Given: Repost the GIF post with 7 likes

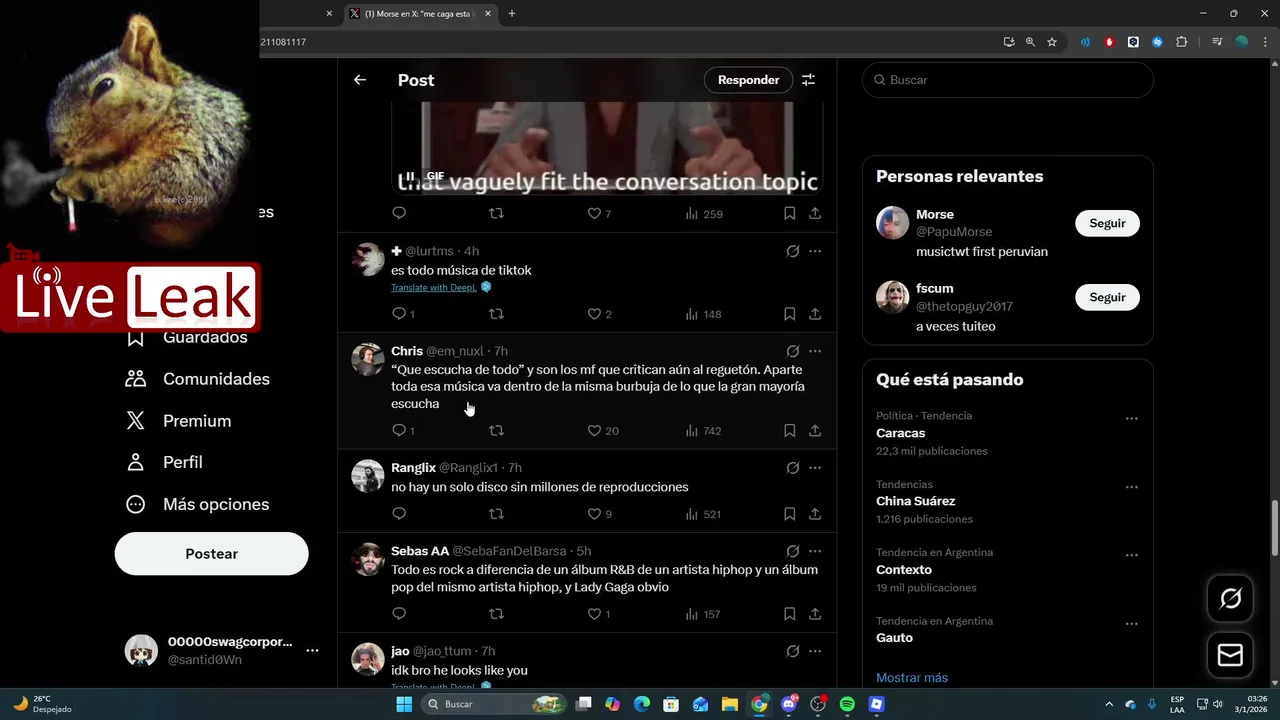Looking at the screenshot, I should click(496, 213).
